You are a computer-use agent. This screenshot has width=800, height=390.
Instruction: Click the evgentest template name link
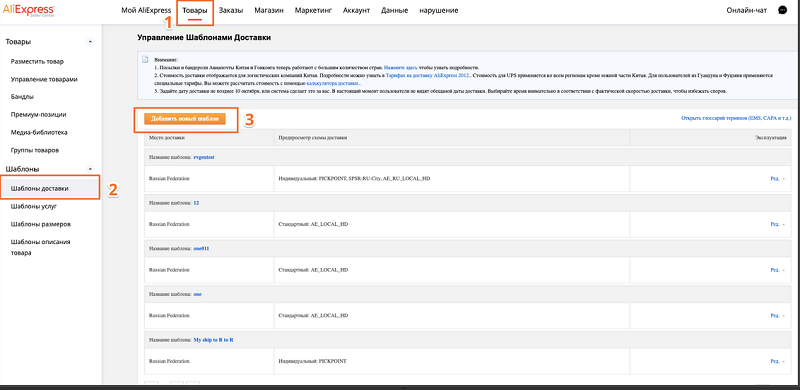204,157
